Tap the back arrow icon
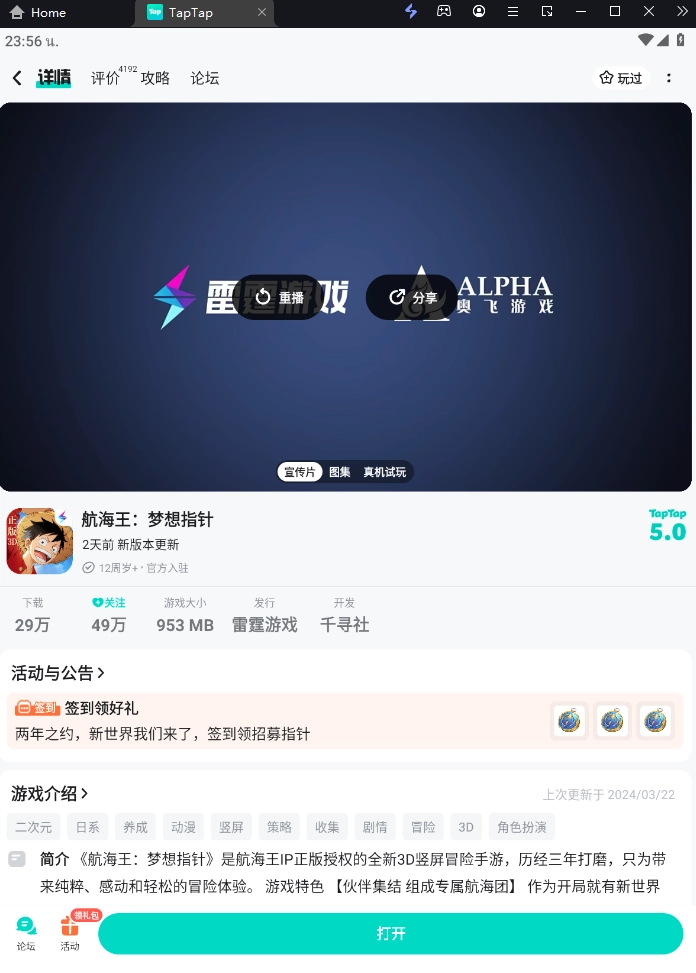The height and width of the screenshot is (973, 696). coord(17,78)
